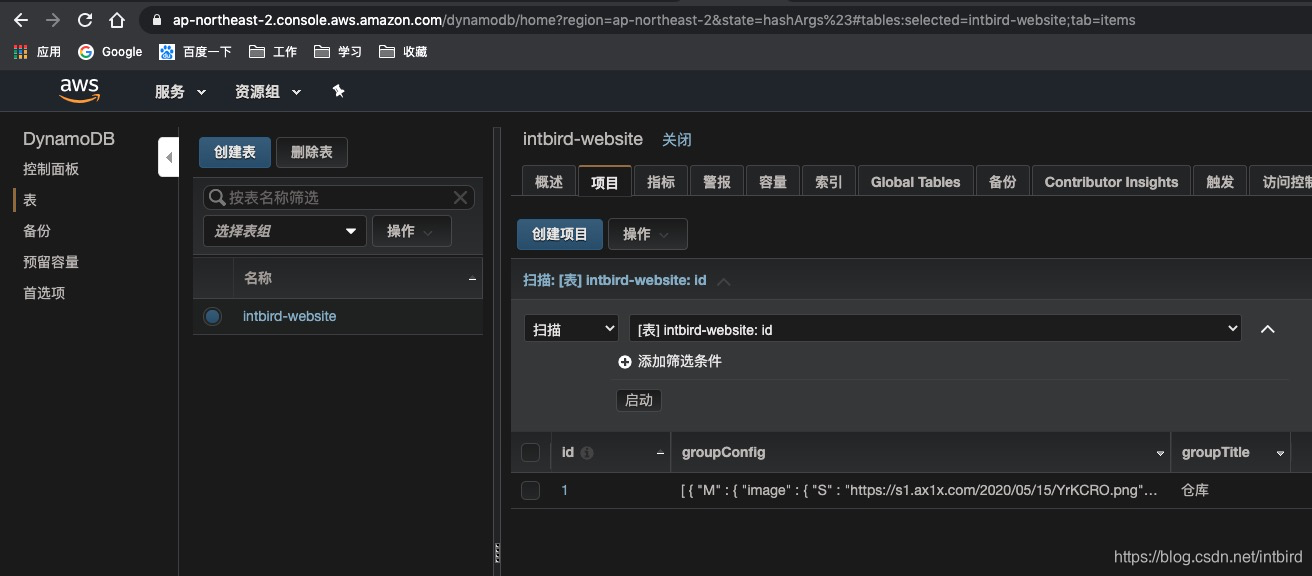Switch to 触发 tab
Screen dimensions: 1312x576
1220,182
